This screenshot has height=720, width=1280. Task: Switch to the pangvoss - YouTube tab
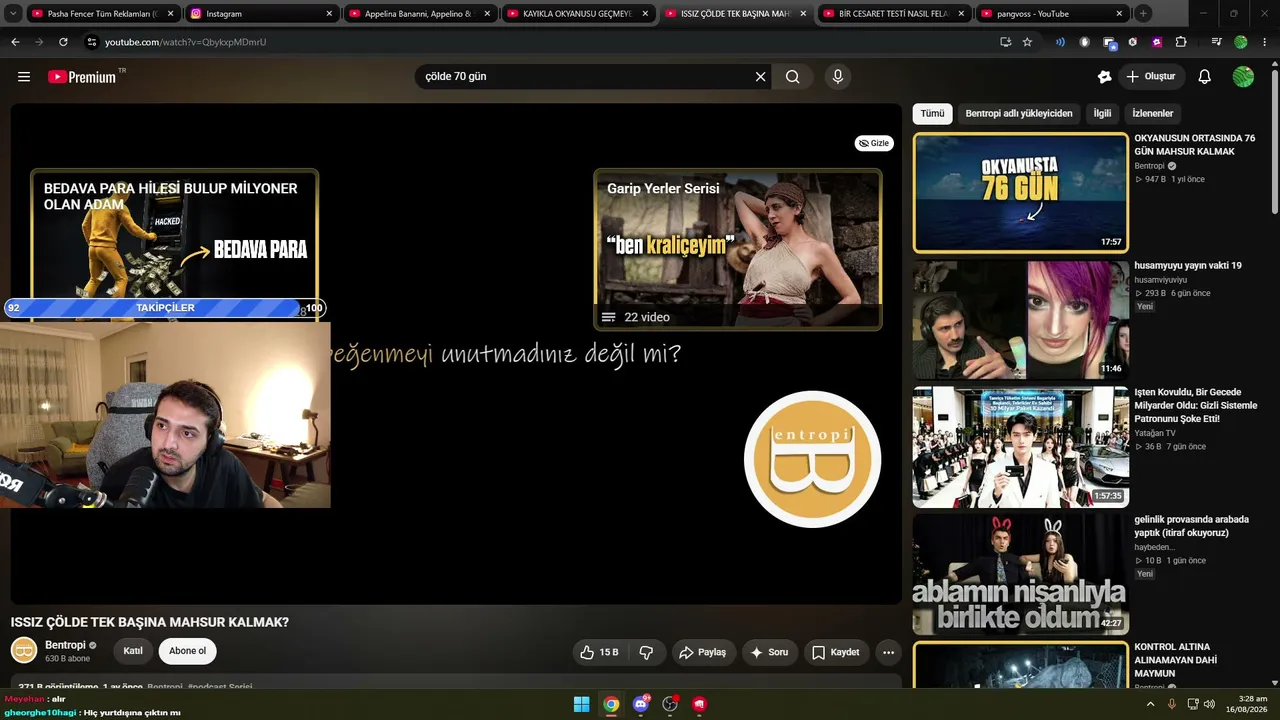pyautogui.click(x=1050, y=14)
